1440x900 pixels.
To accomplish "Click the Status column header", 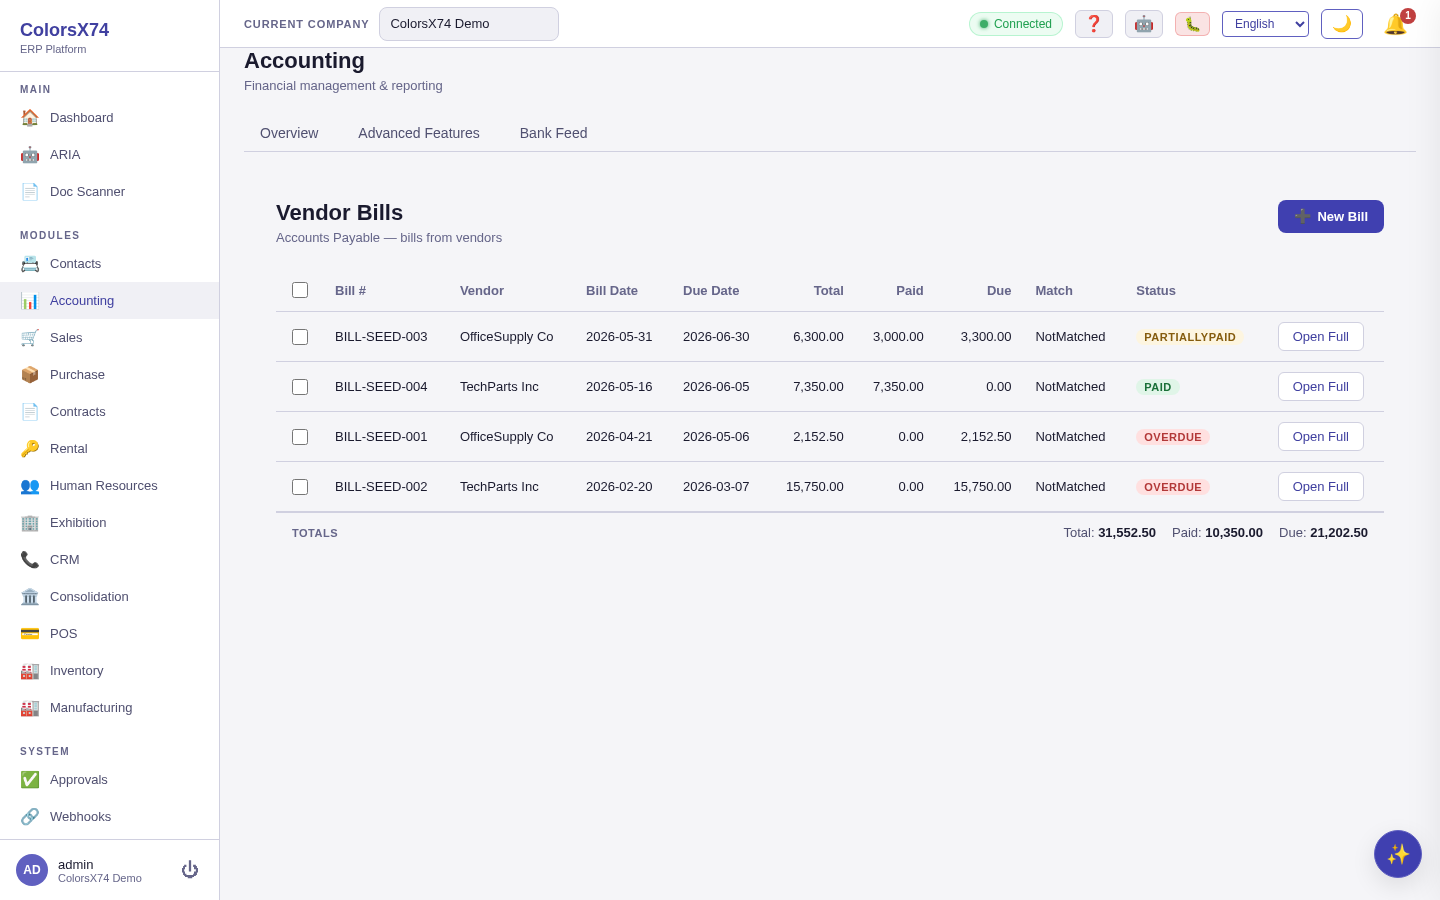I will 1156,291.
